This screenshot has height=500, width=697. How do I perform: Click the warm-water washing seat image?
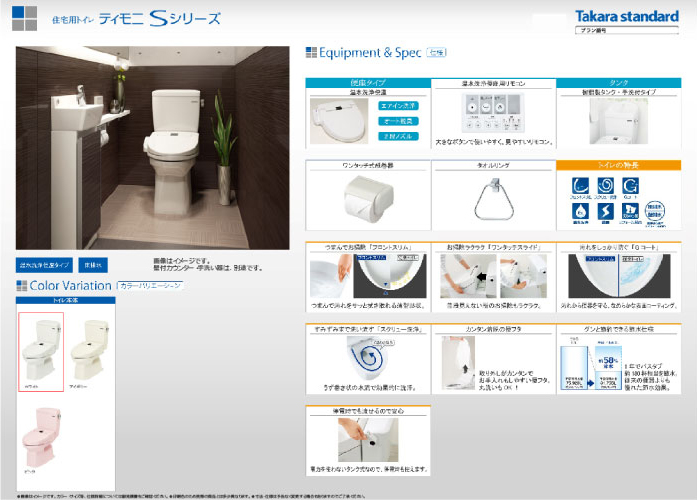click(339, 120)
